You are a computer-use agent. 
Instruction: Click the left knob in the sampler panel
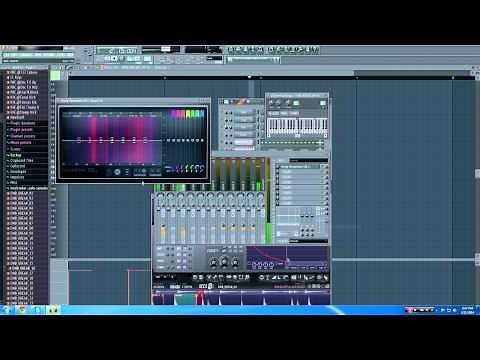(x=214, y=263)
